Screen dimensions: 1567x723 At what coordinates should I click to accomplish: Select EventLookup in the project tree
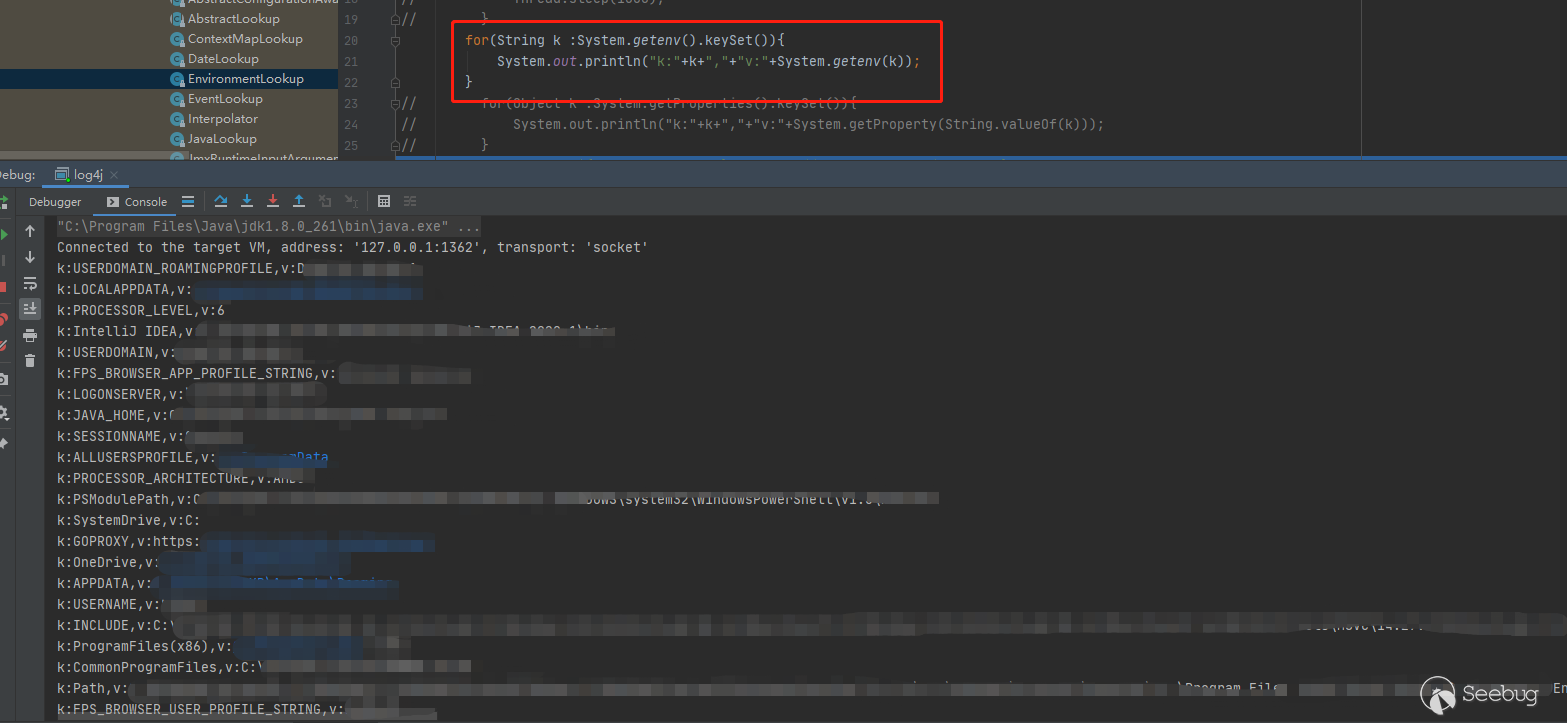[225, 99]
